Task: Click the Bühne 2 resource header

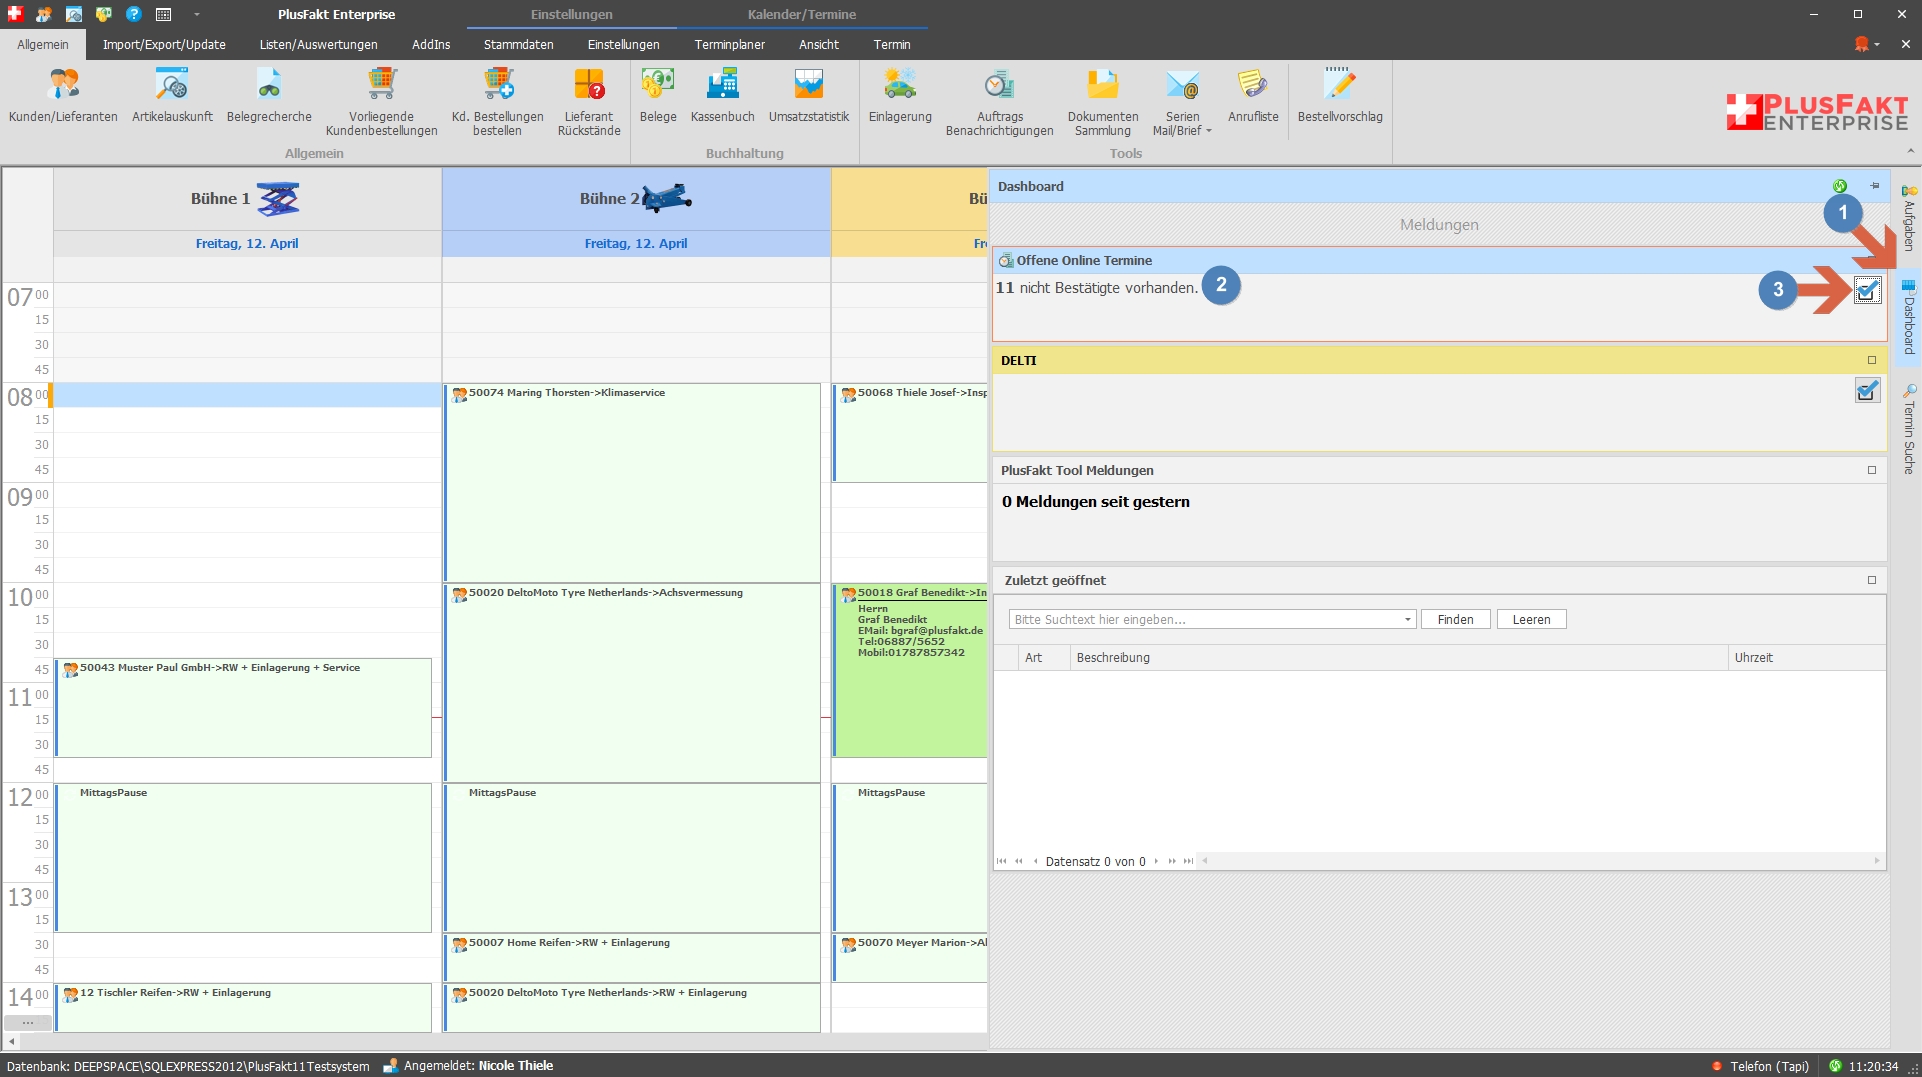Action: pos(636,199)
